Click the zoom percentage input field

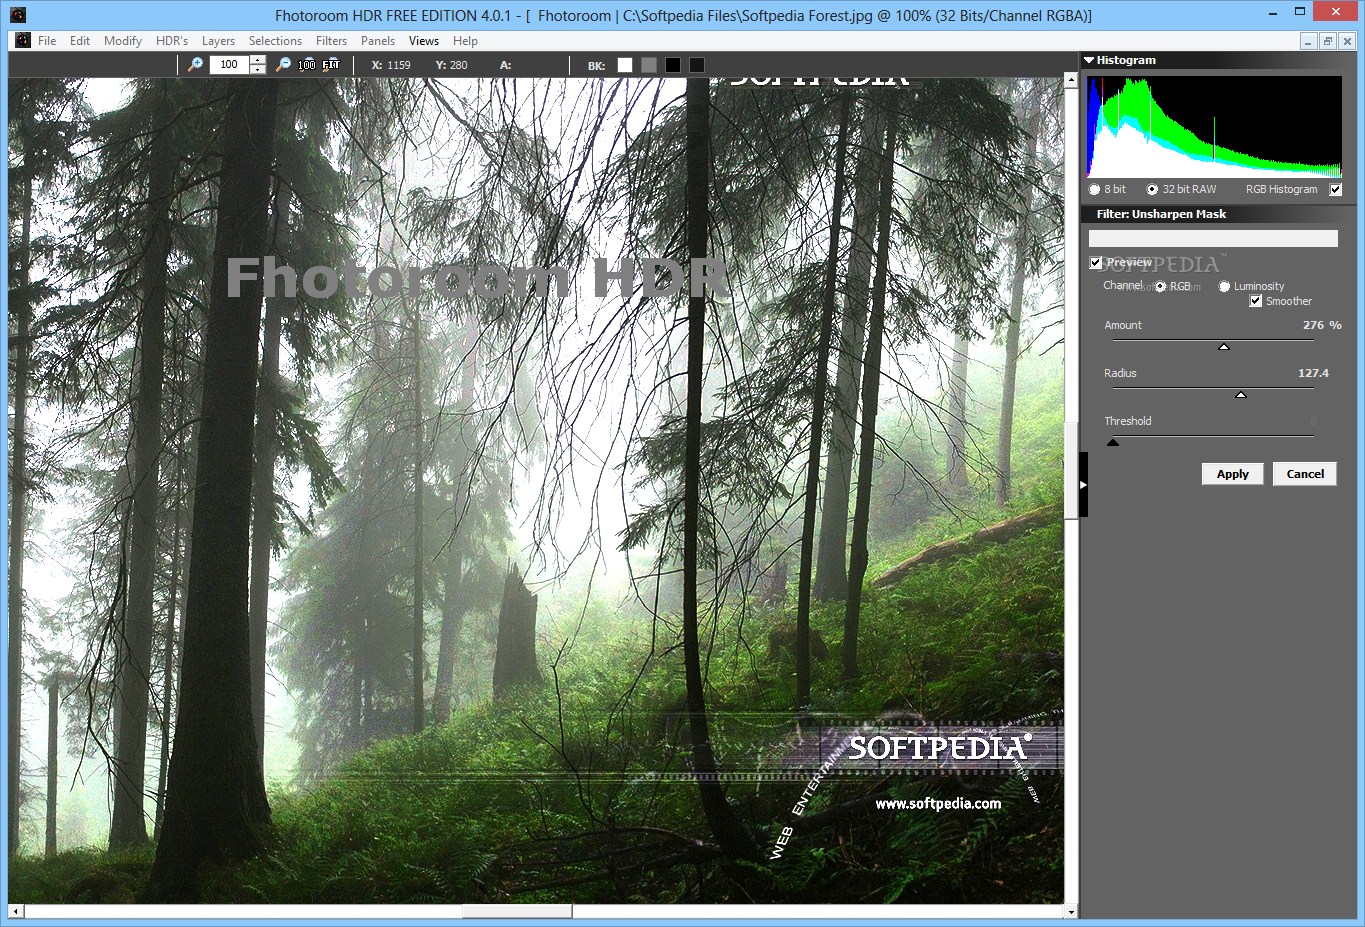pos(229,64)
